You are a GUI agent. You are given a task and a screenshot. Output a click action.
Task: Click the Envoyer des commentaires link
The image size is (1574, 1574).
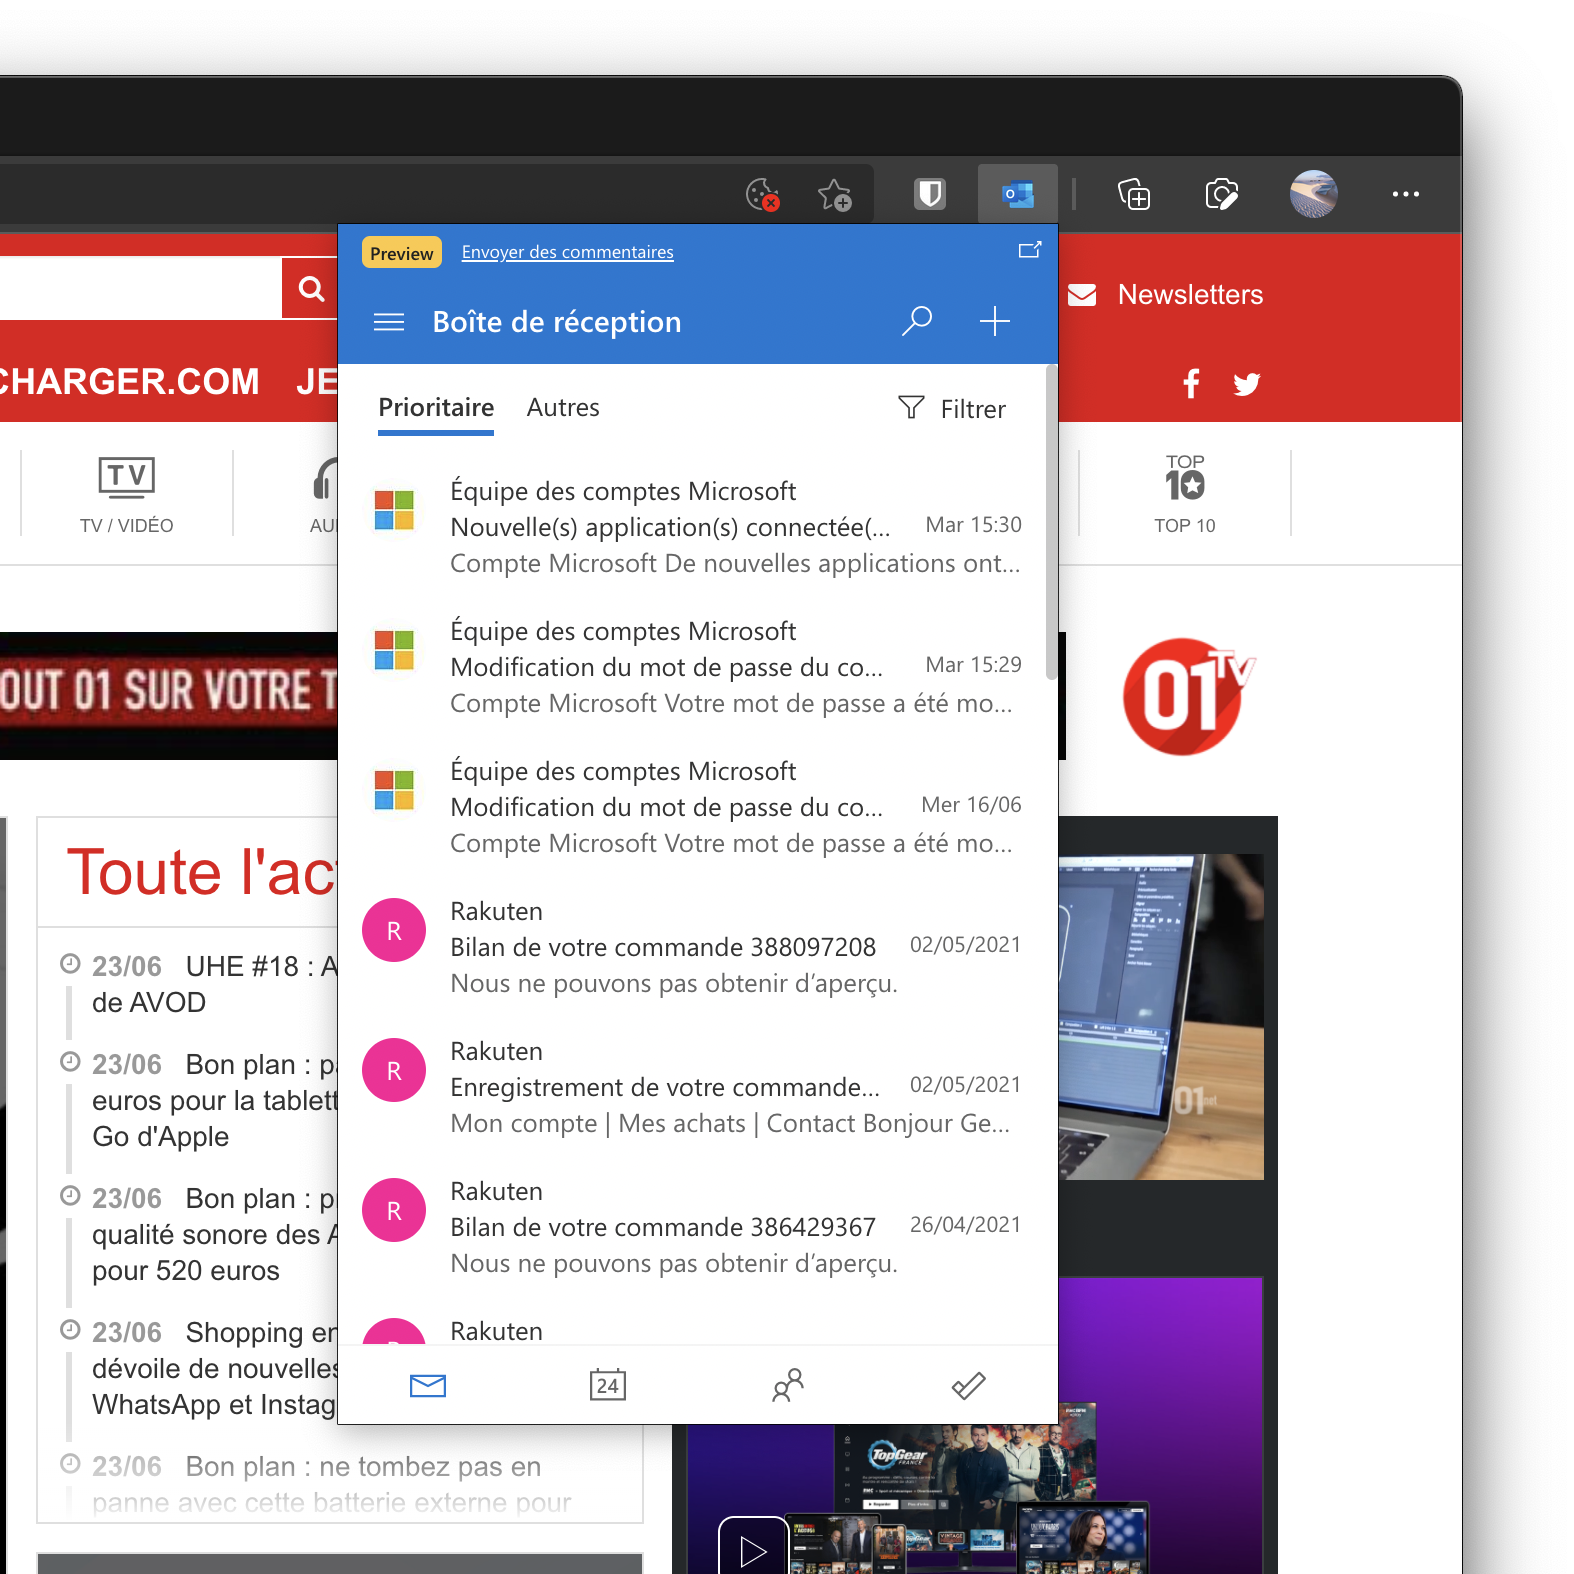(x=567, y=252)
